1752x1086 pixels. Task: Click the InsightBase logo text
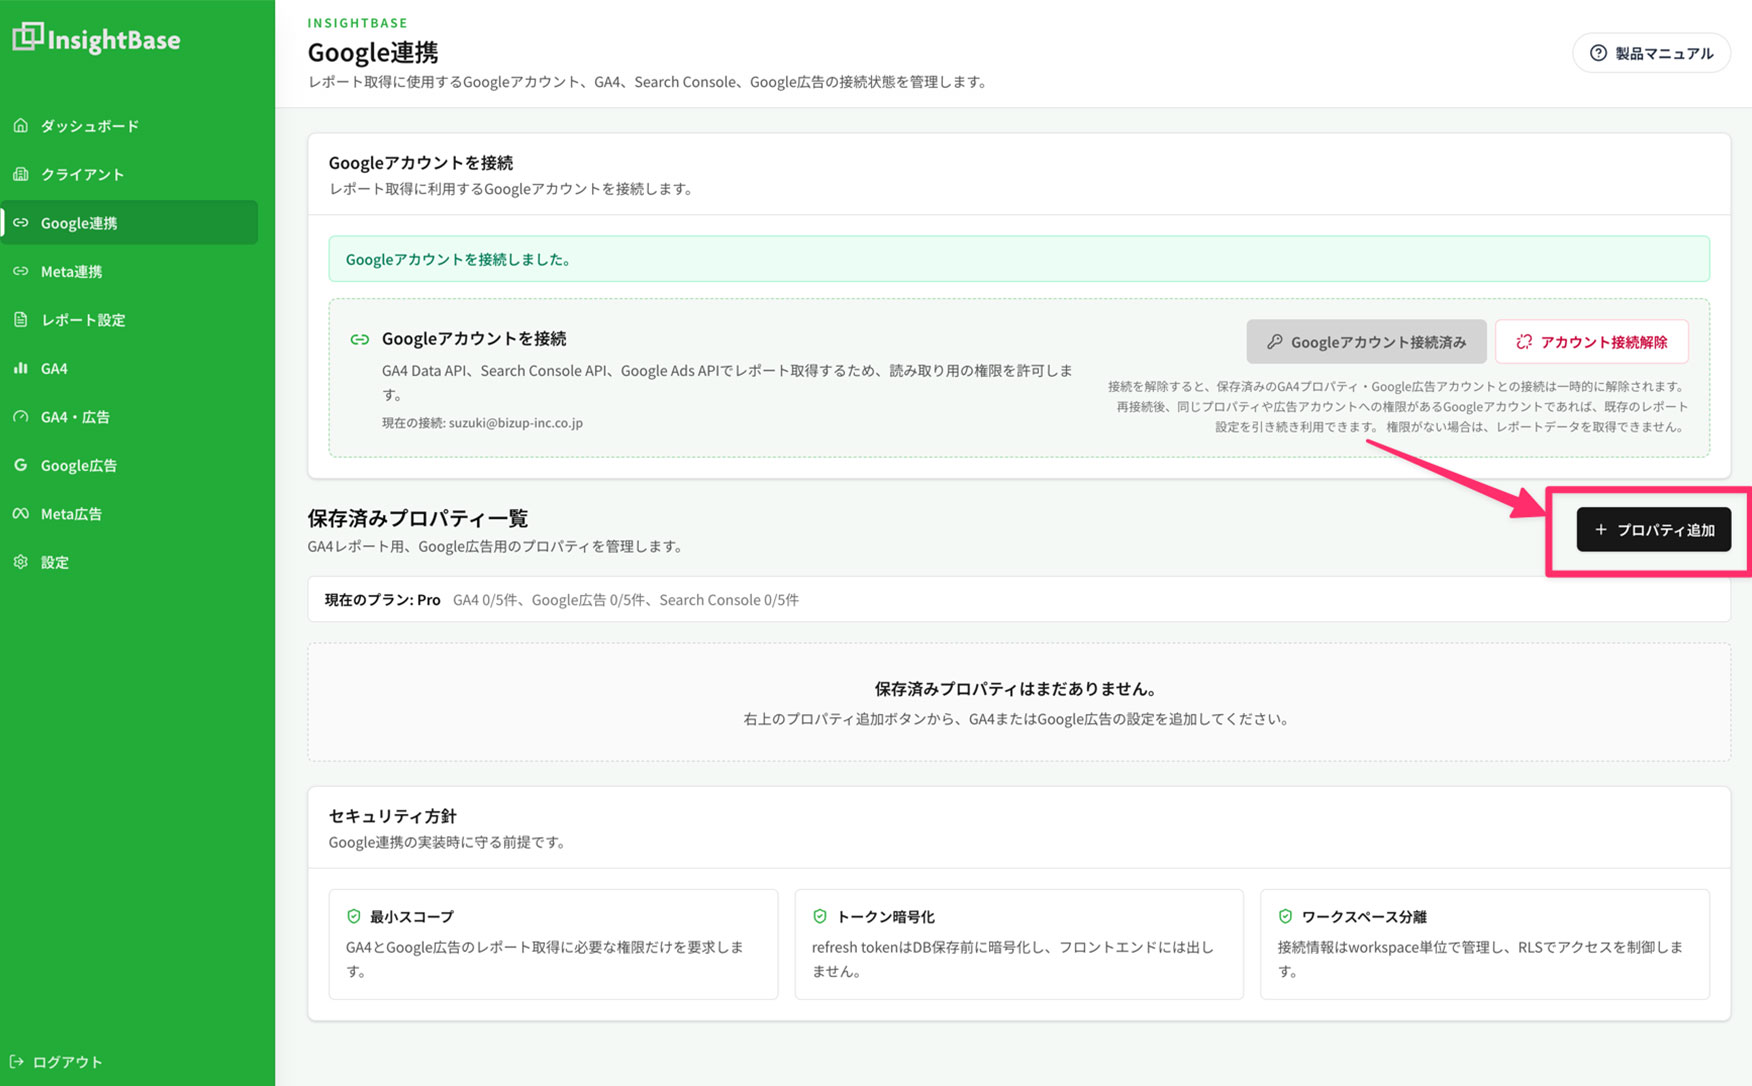coord(114,40)
